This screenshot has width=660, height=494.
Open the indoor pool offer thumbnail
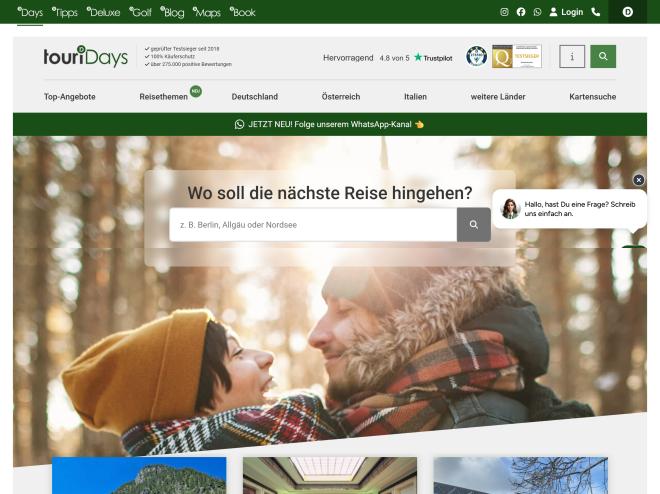click(x=330, y=475)
